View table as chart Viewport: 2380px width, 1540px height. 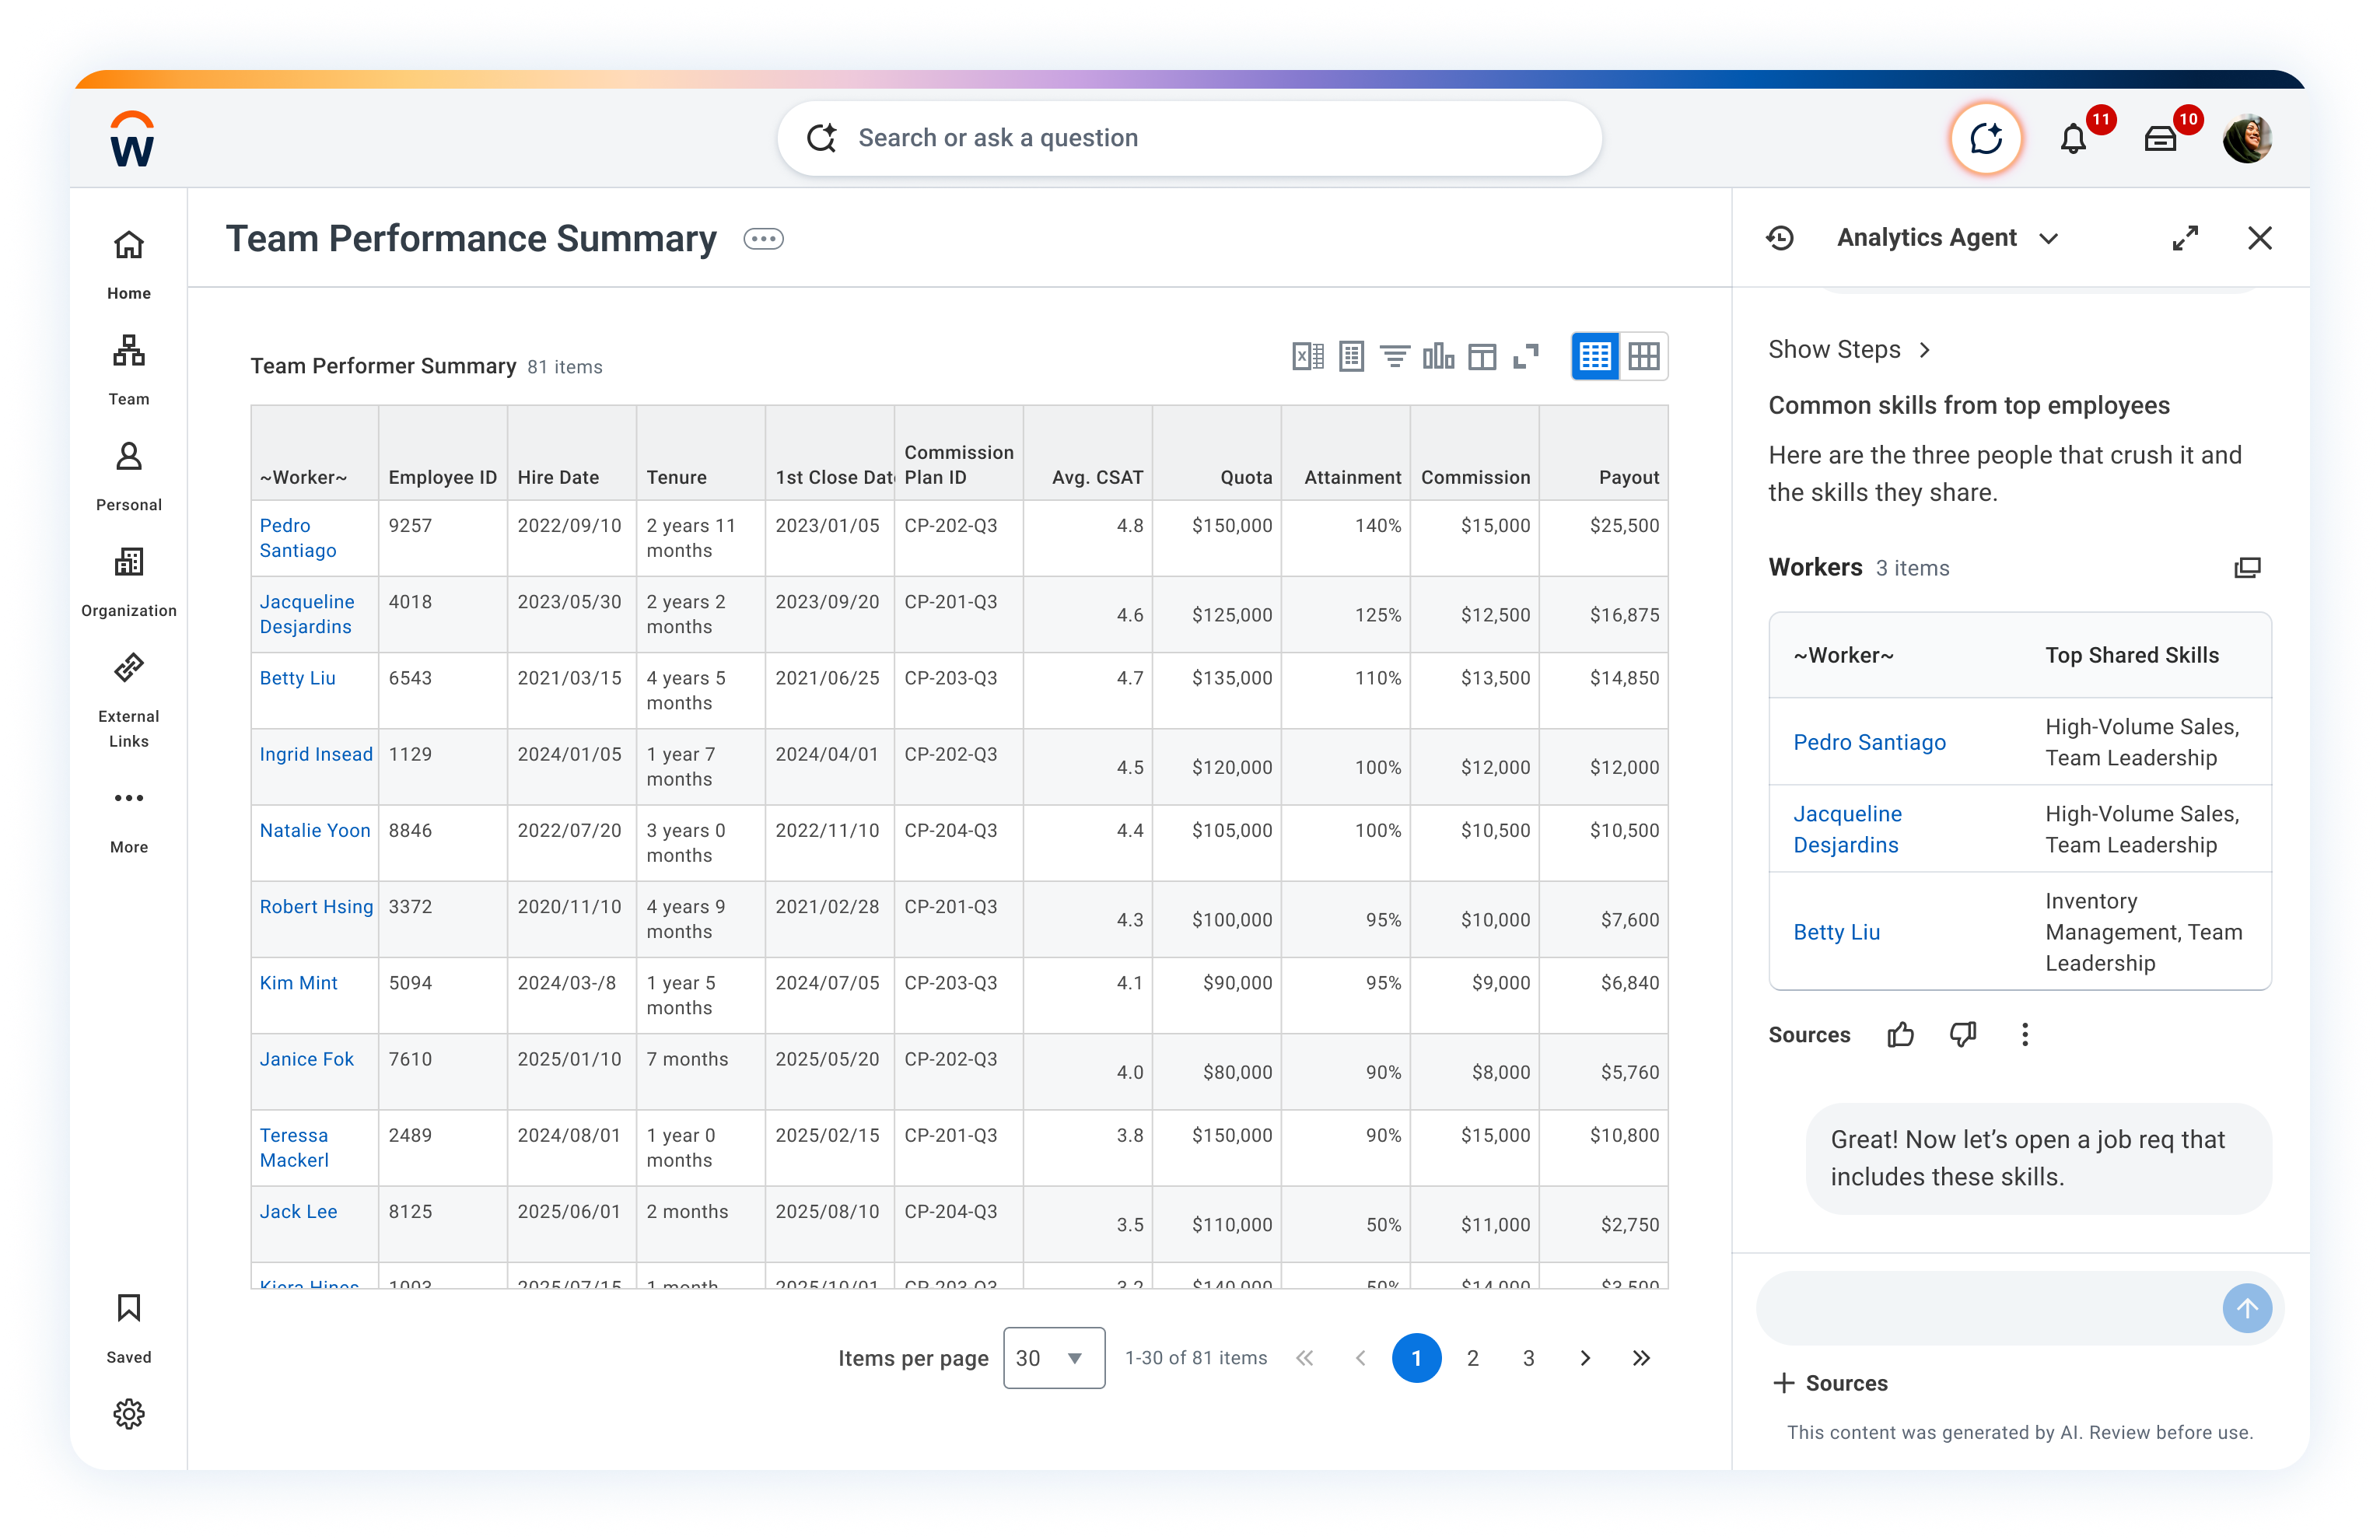(x=1438, y=356)
